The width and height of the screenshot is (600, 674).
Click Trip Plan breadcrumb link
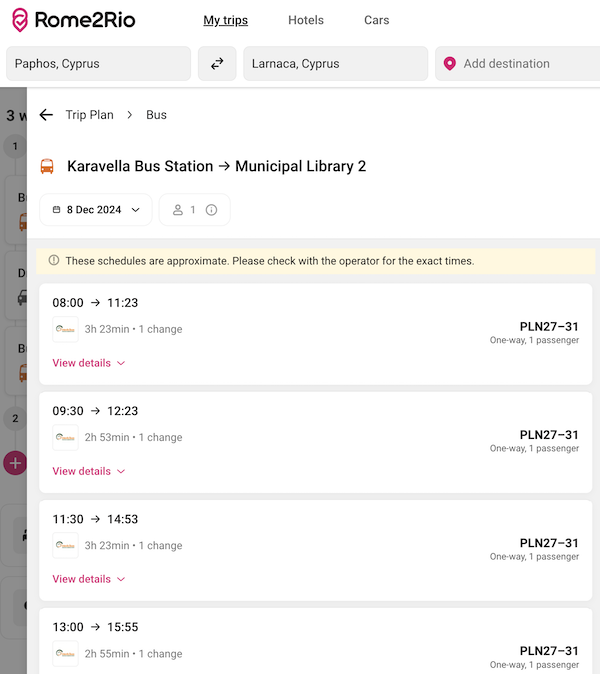pos(89,115)
